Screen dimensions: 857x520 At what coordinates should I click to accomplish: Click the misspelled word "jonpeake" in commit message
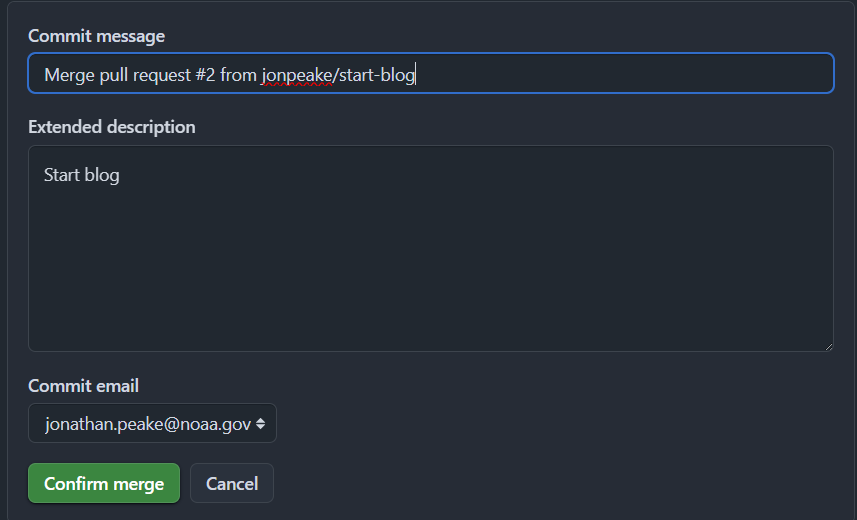coord(297,75)
